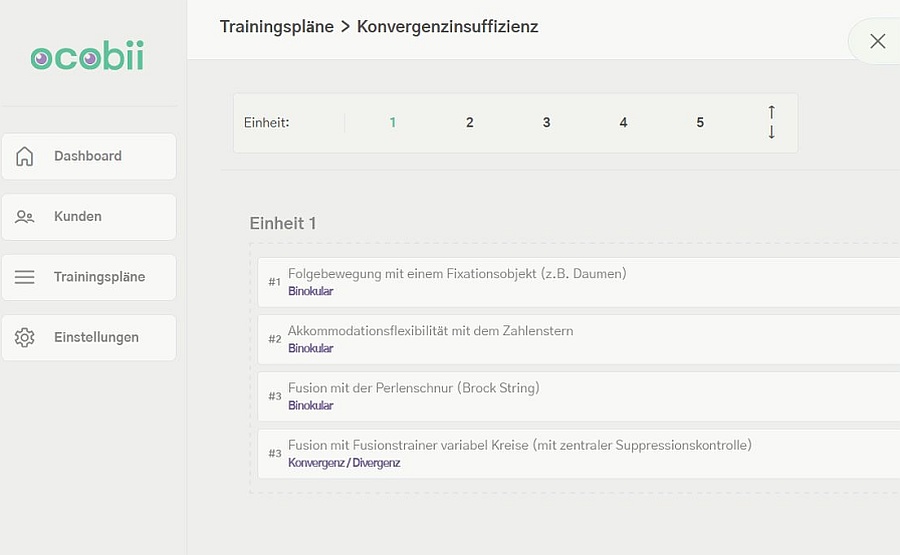Go to Einheit 4

tap(623, 123)
